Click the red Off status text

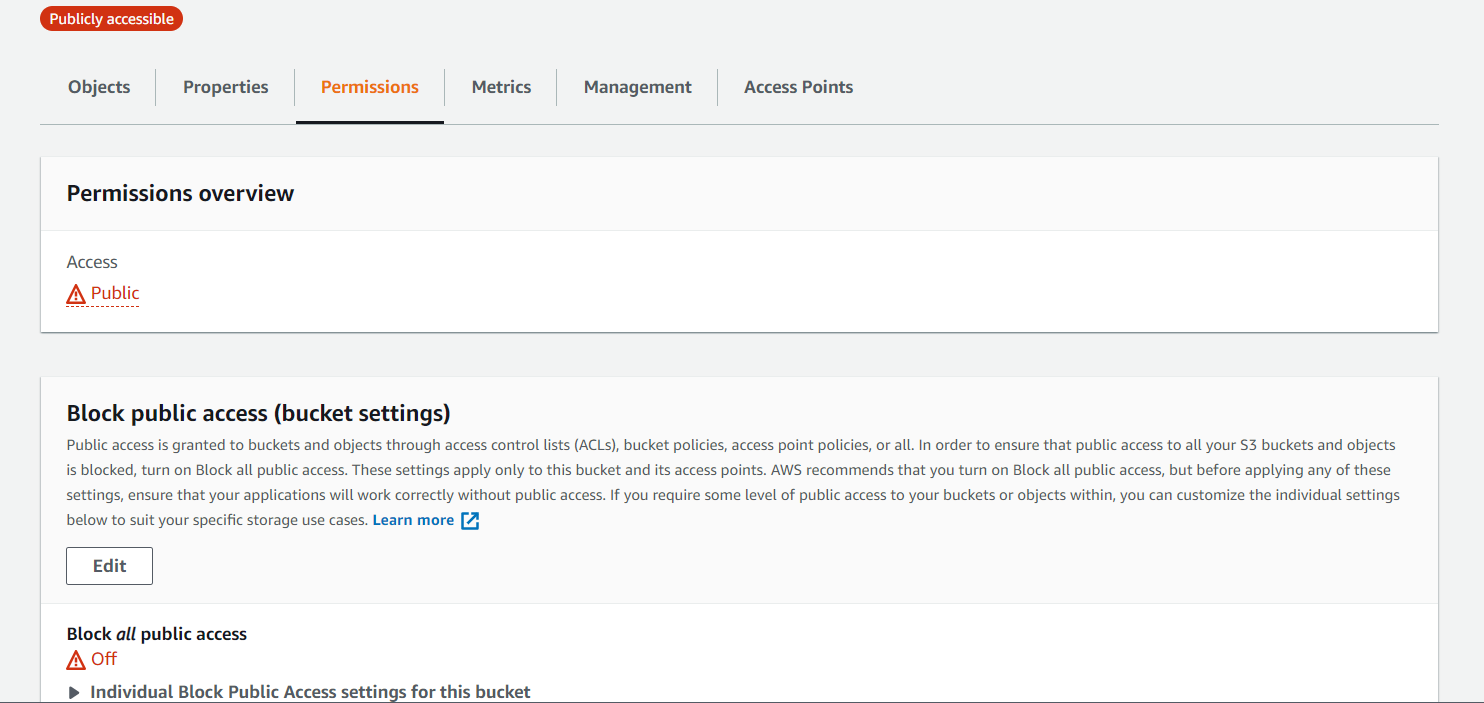point(102,659)
